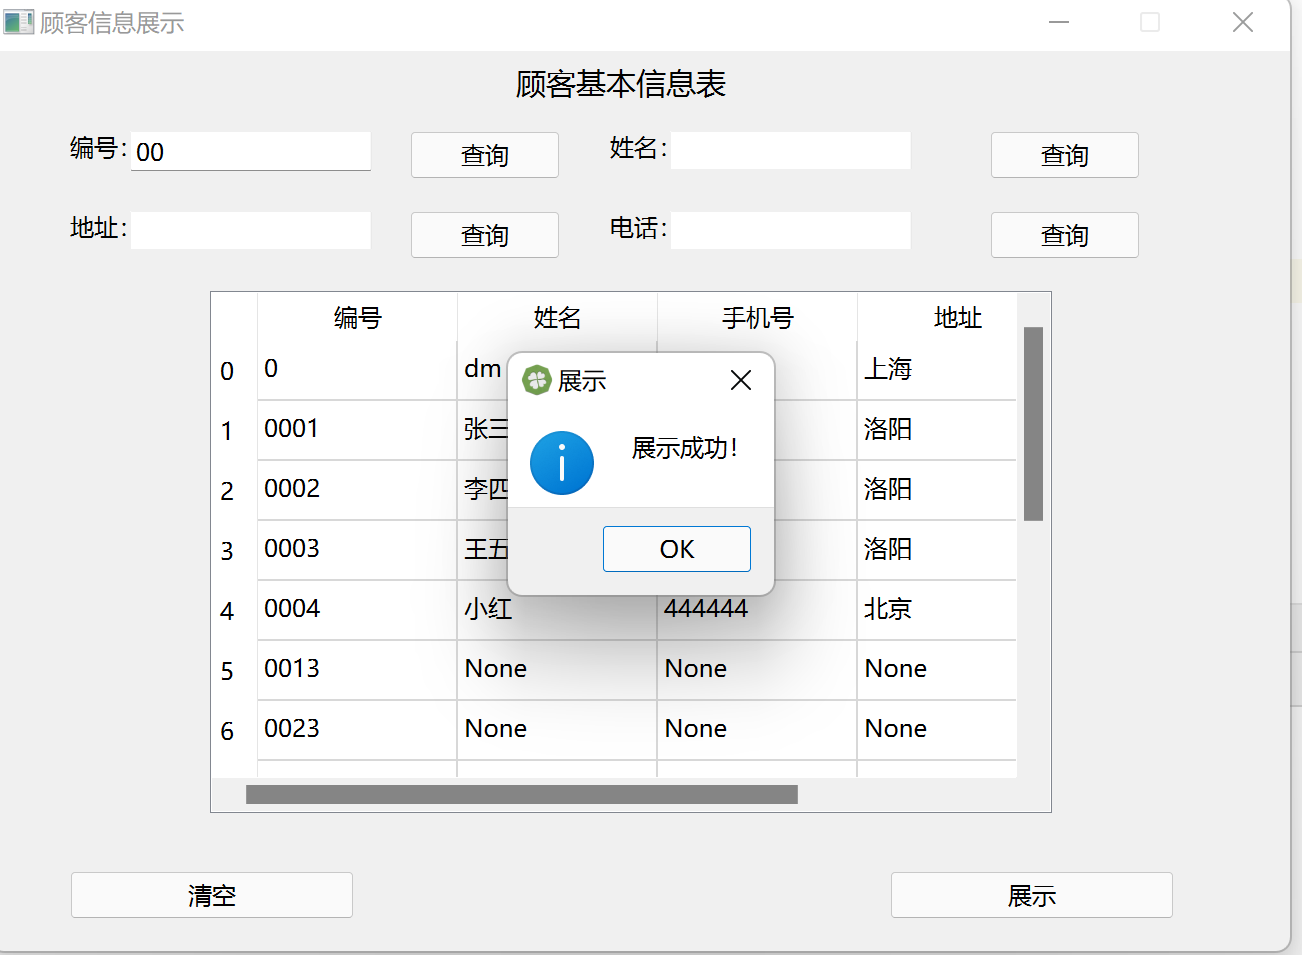Viewport: 1302px width, 955px height.
Task: Click the empty 电话 input field
Action: [790, 230]
